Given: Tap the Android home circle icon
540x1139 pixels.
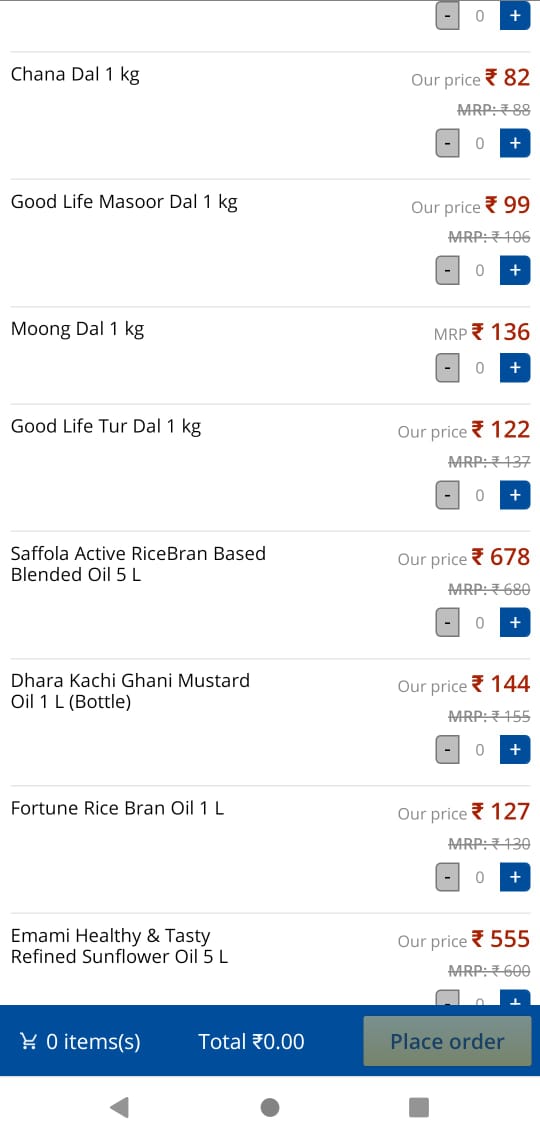Looking at the screenshot, I should [270, 1107].
